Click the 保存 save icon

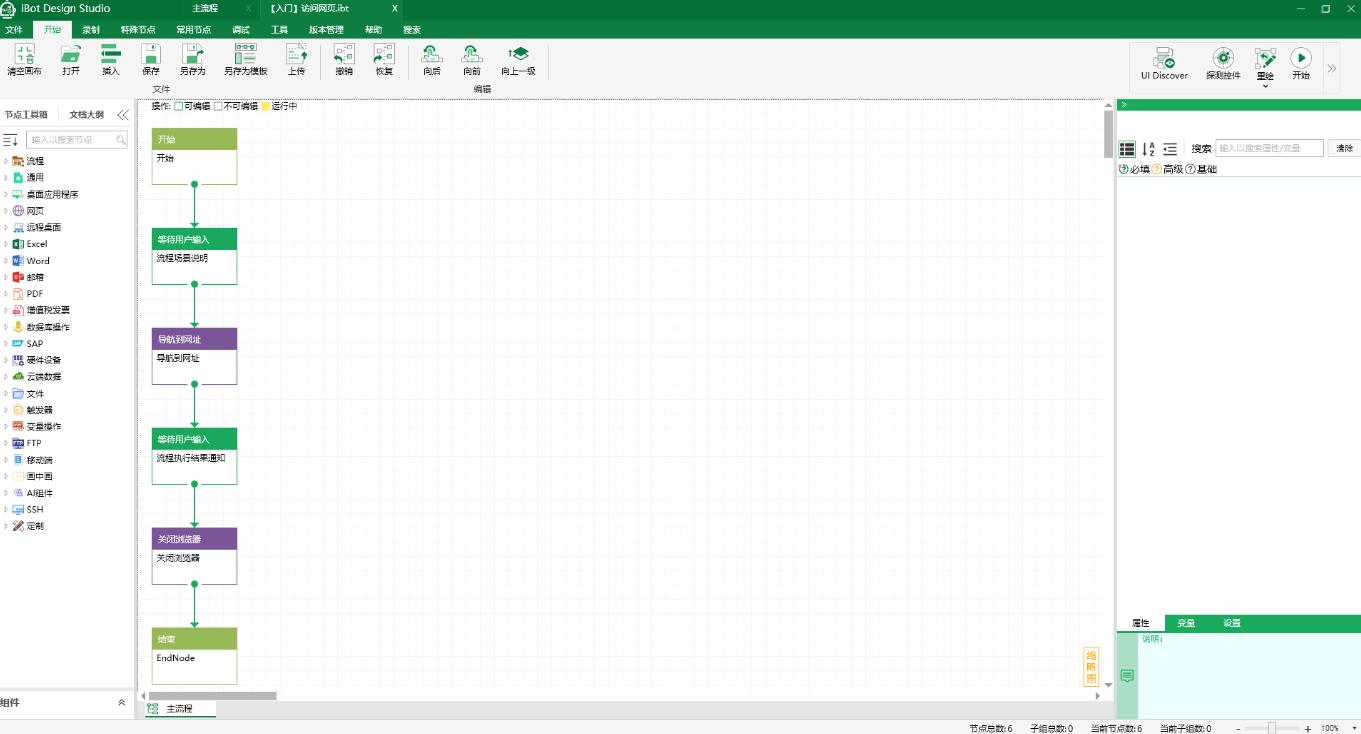[x=151, y=54]
